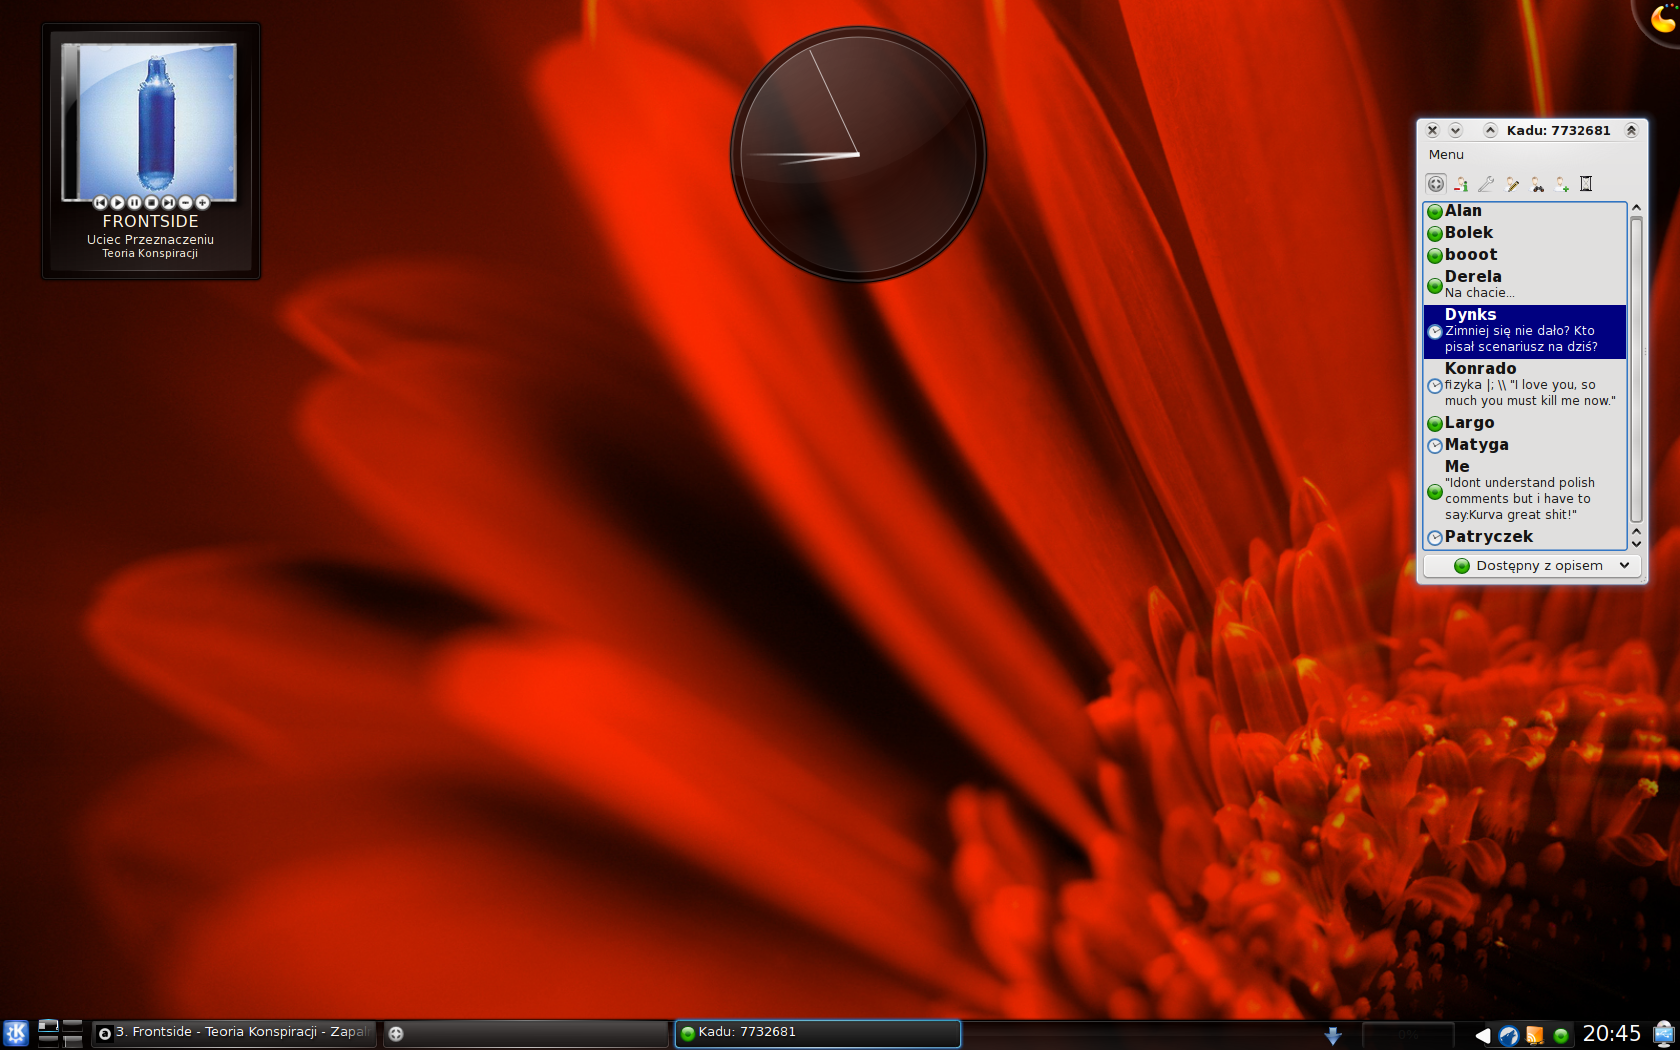
Task: Select contact Konrado in the Kadu list
Action: pos(1525,385)
